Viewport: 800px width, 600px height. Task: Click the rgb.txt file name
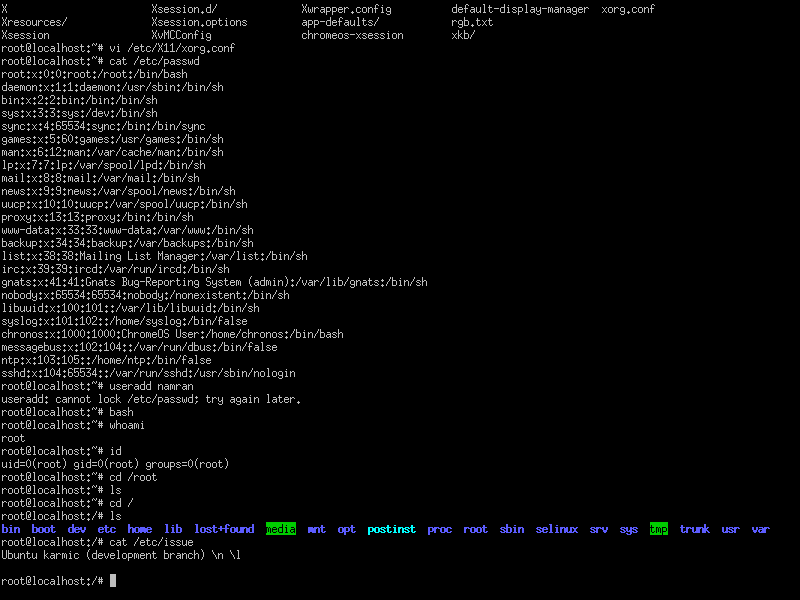pos(472,22)
